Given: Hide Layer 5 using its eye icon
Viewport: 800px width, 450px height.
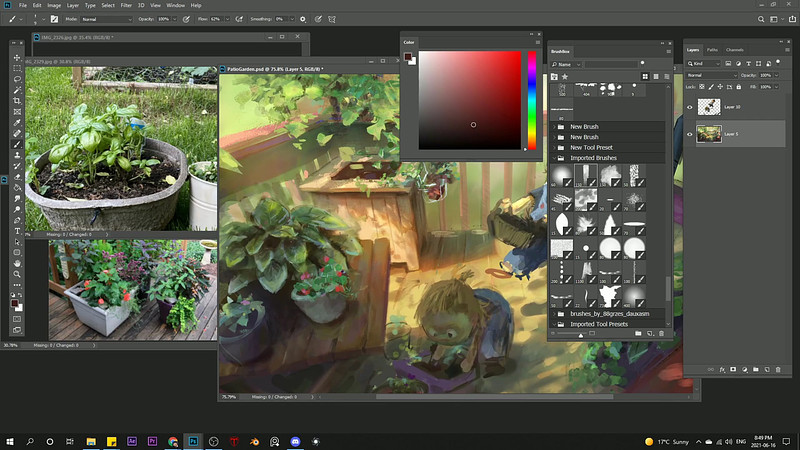Looking at the screenshot, I should (690, 134).
